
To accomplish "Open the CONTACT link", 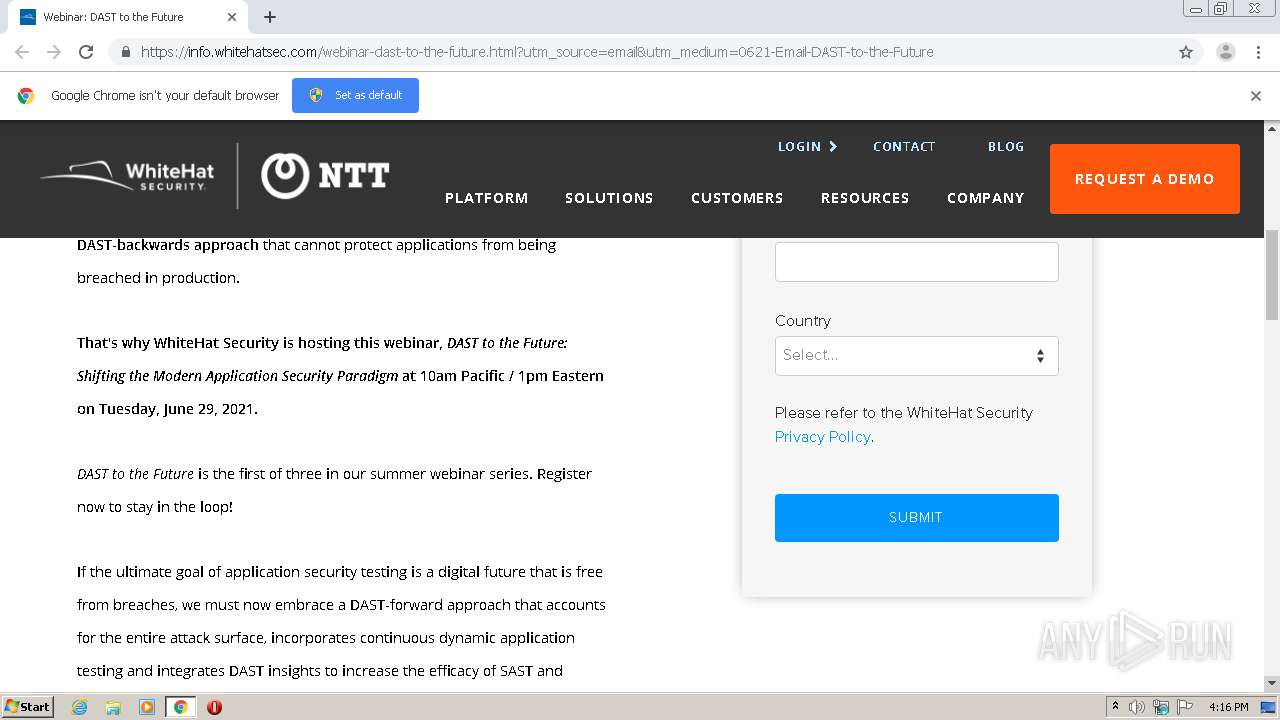I will 904,146.
